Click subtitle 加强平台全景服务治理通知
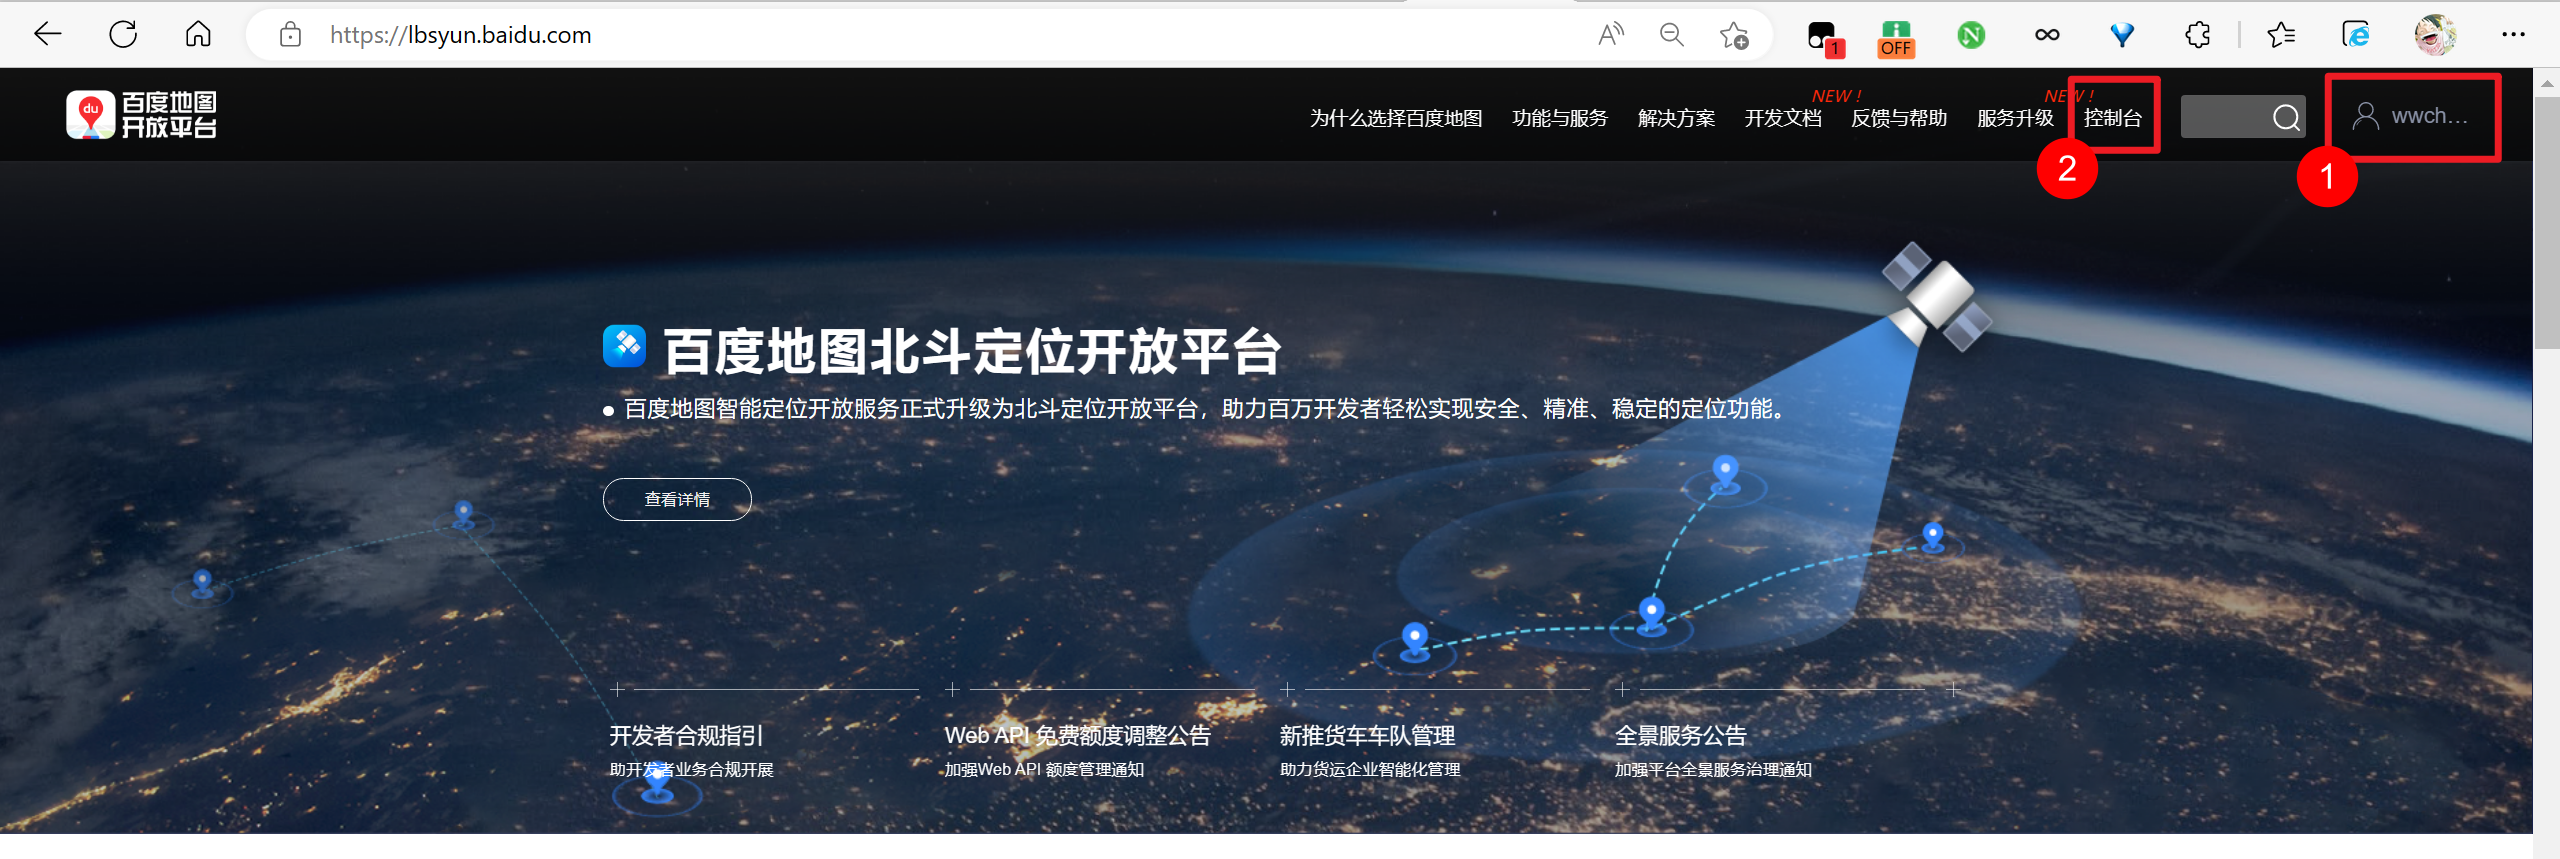The height and width of the screenshot is (859, 2560). 1713,770
